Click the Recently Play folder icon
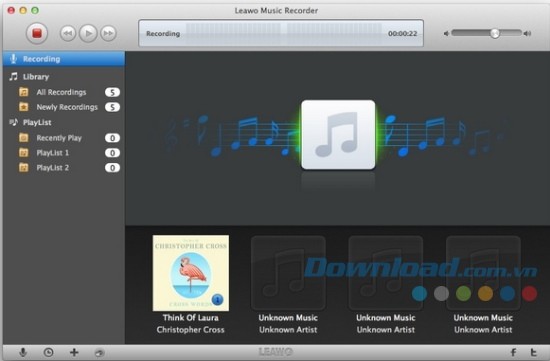 pyautogui.click(x=24, y=138)
